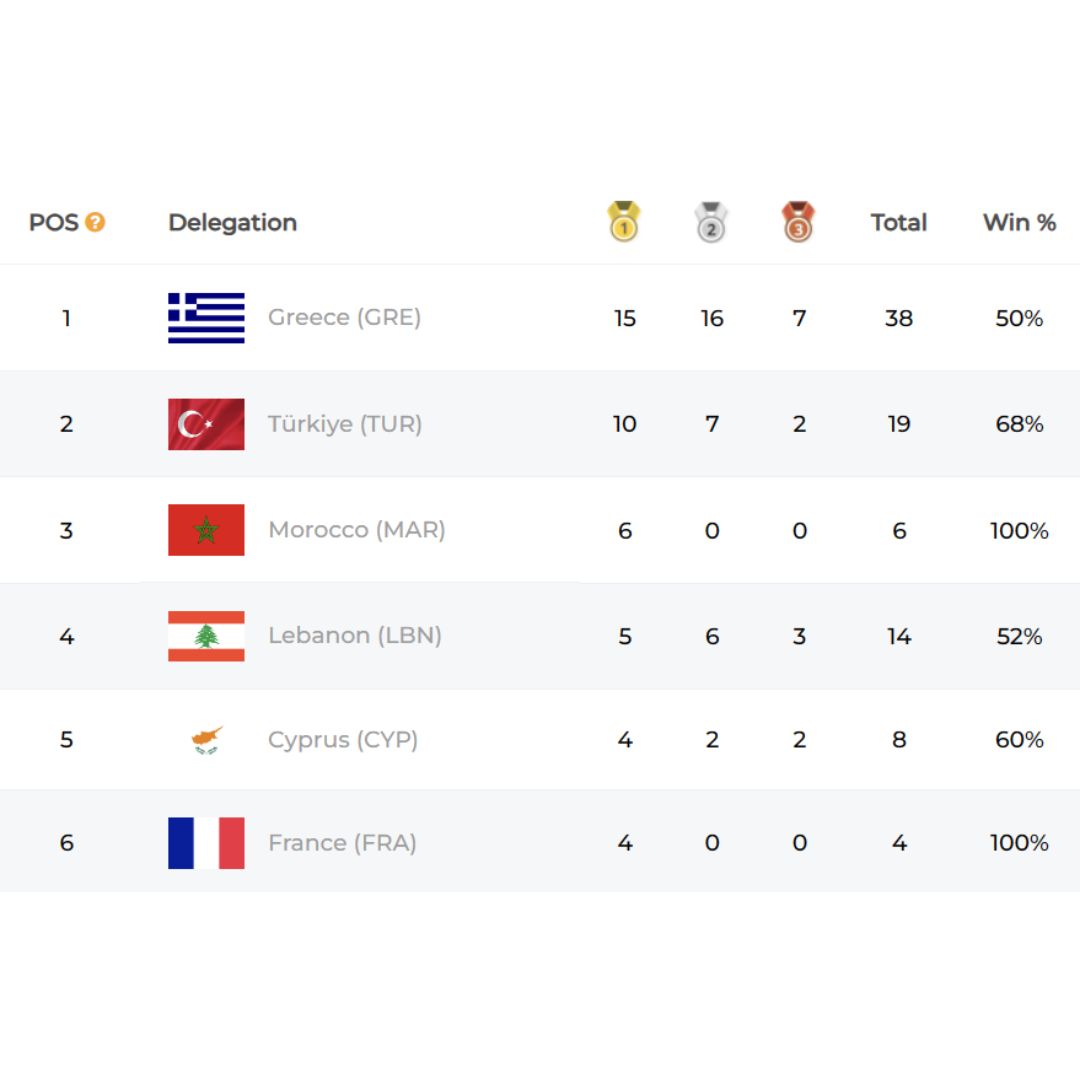Image resolution: width=1080 pixels, height=1080 pixels.
Task: Click the gold medal column icon
Action: [x=624, y=221]
